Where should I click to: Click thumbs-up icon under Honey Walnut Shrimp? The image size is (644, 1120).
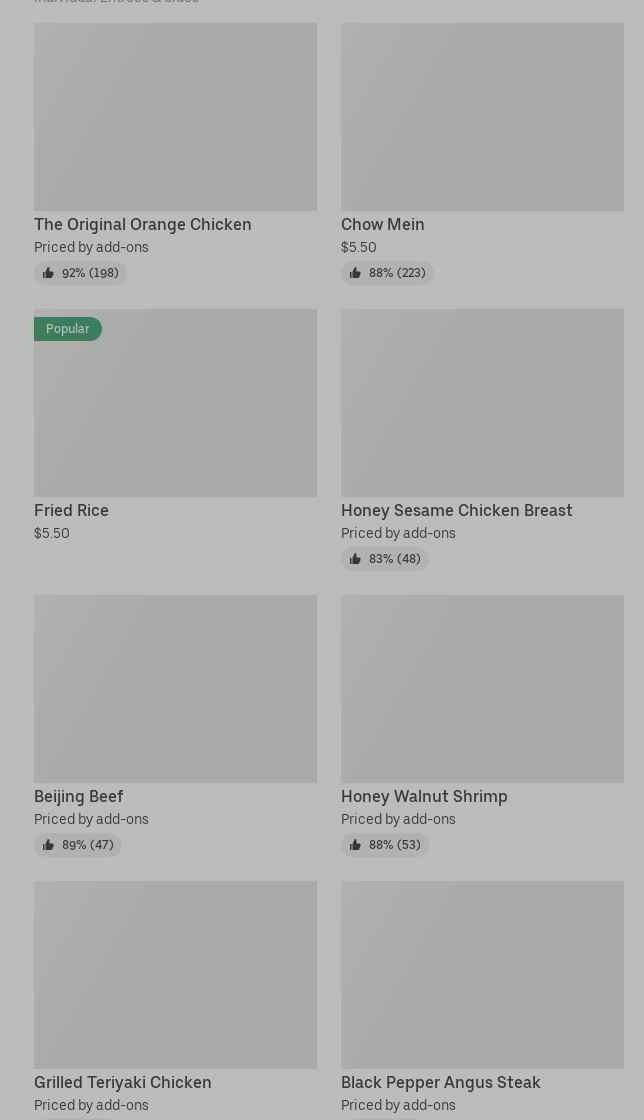pyautogui.click(x=355, y=845)
